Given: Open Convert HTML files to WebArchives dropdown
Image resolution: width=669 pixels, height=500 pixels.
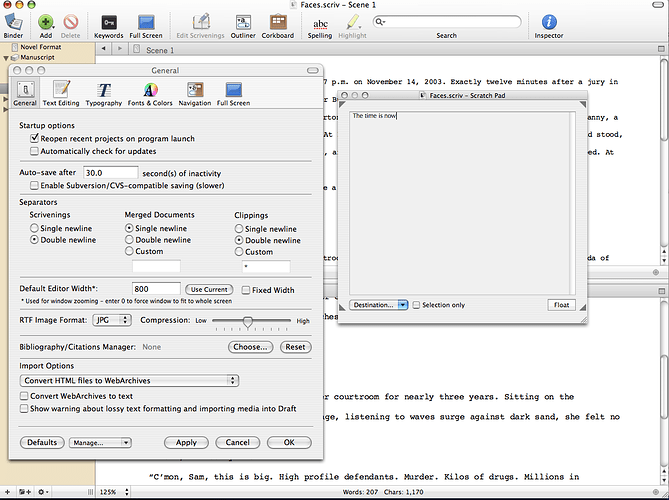Looking at the screenshot, I should coord(129,381).
